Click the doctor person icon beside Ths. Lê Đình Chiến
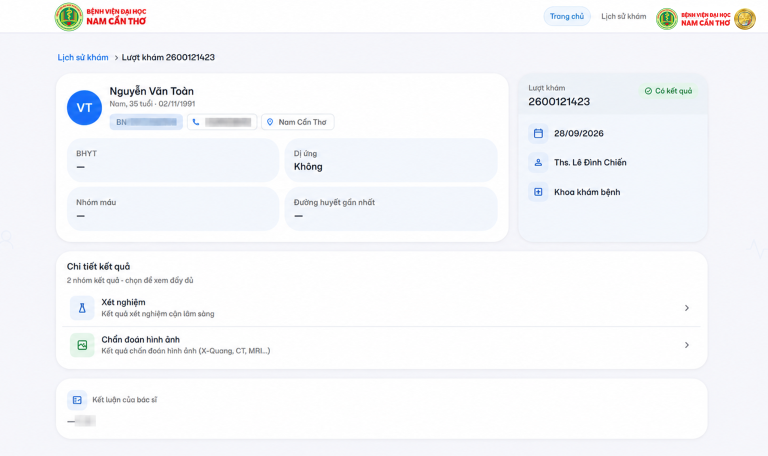 tap(538, 163)
